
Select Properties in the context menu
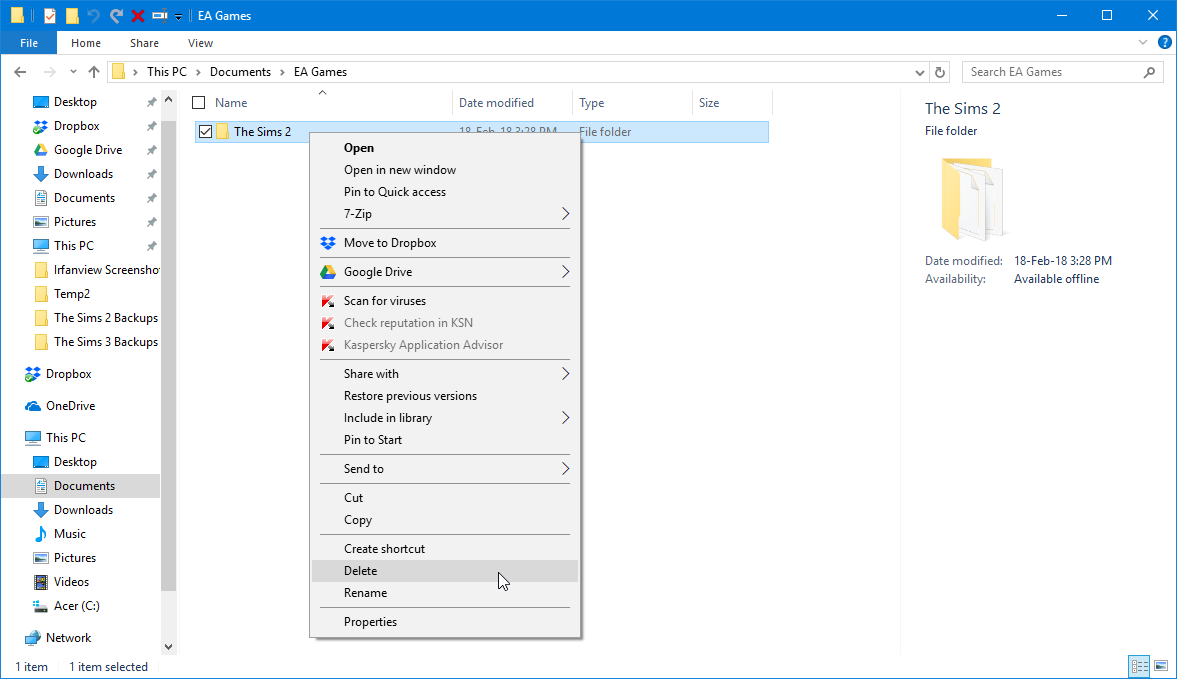tap(370, 622)
